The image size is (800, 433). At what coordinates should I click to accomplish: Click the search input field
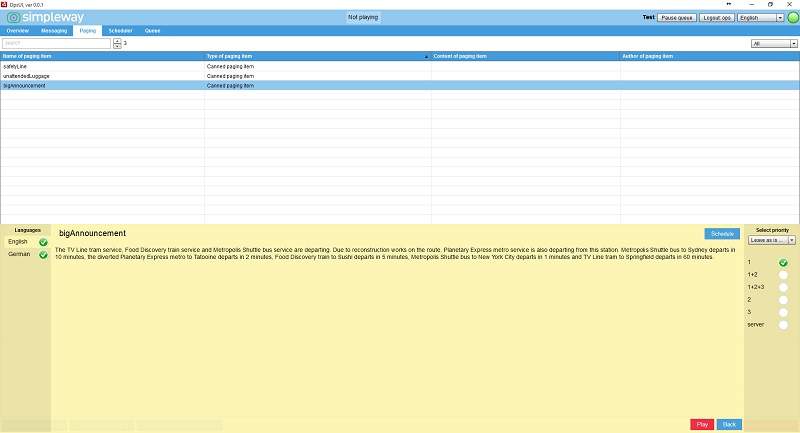(55, 44)
